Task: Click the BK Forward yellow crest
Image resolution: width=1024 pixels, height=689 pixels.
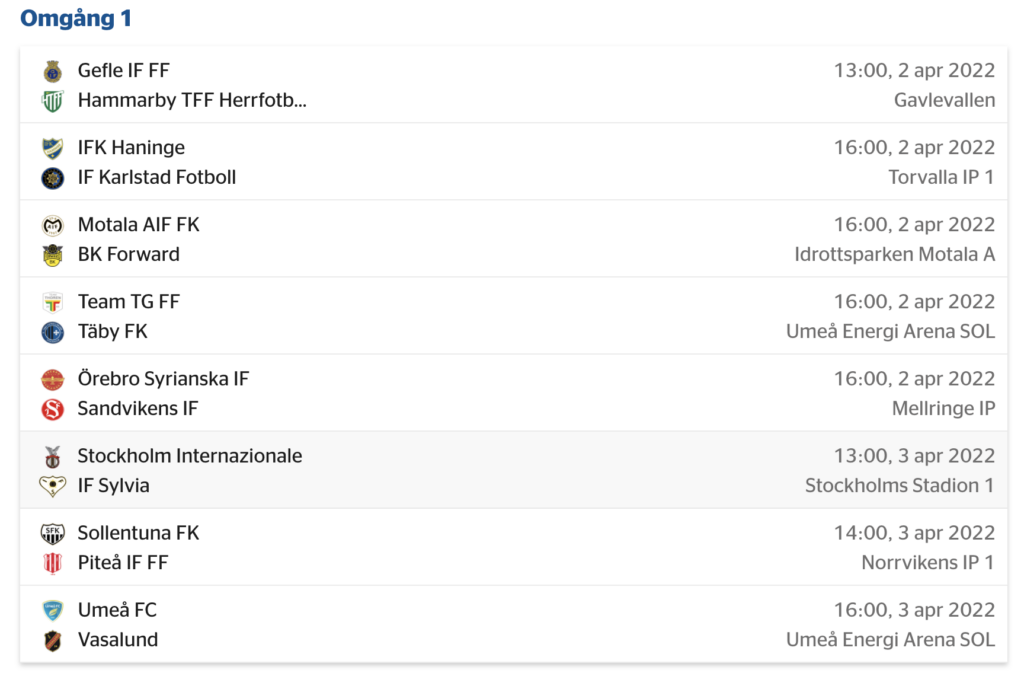Action: click(x=52, y=255)
